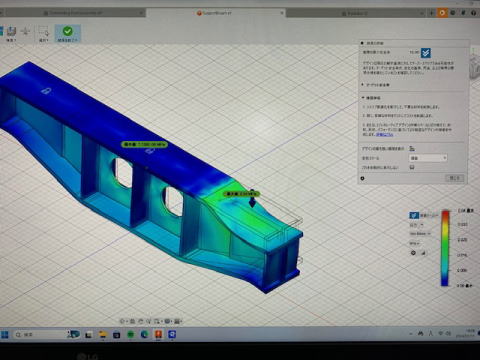480x360 pixels.
Task: Switch to the first document tab
Action: coord(76,13)
